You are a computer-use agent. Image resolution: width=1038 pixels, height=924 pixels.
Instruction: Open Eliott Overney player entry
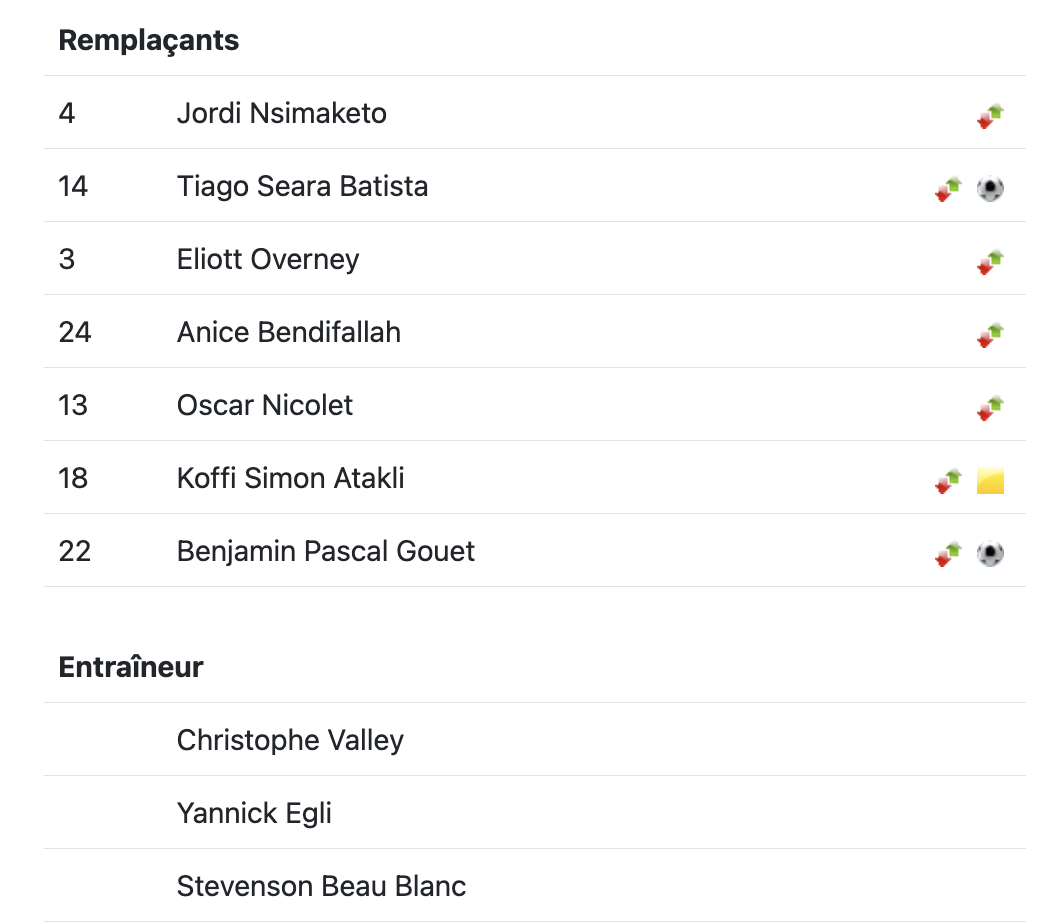[267, 259]
